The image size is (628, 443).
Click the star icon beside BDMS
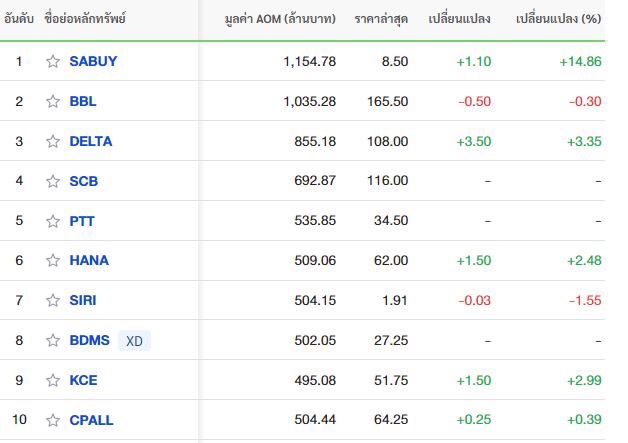pyautogui.click(x=53, y=340)
